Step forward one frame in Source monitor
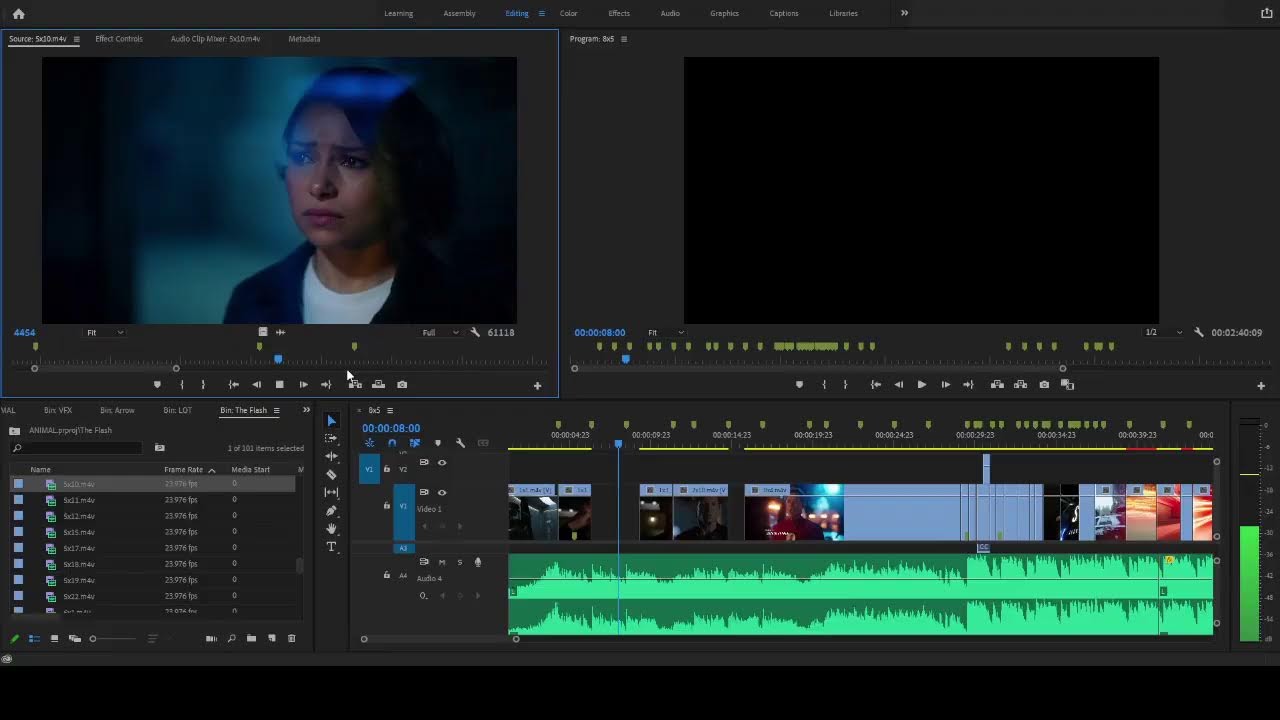1280x720 pixels. [x=303, y=384]
